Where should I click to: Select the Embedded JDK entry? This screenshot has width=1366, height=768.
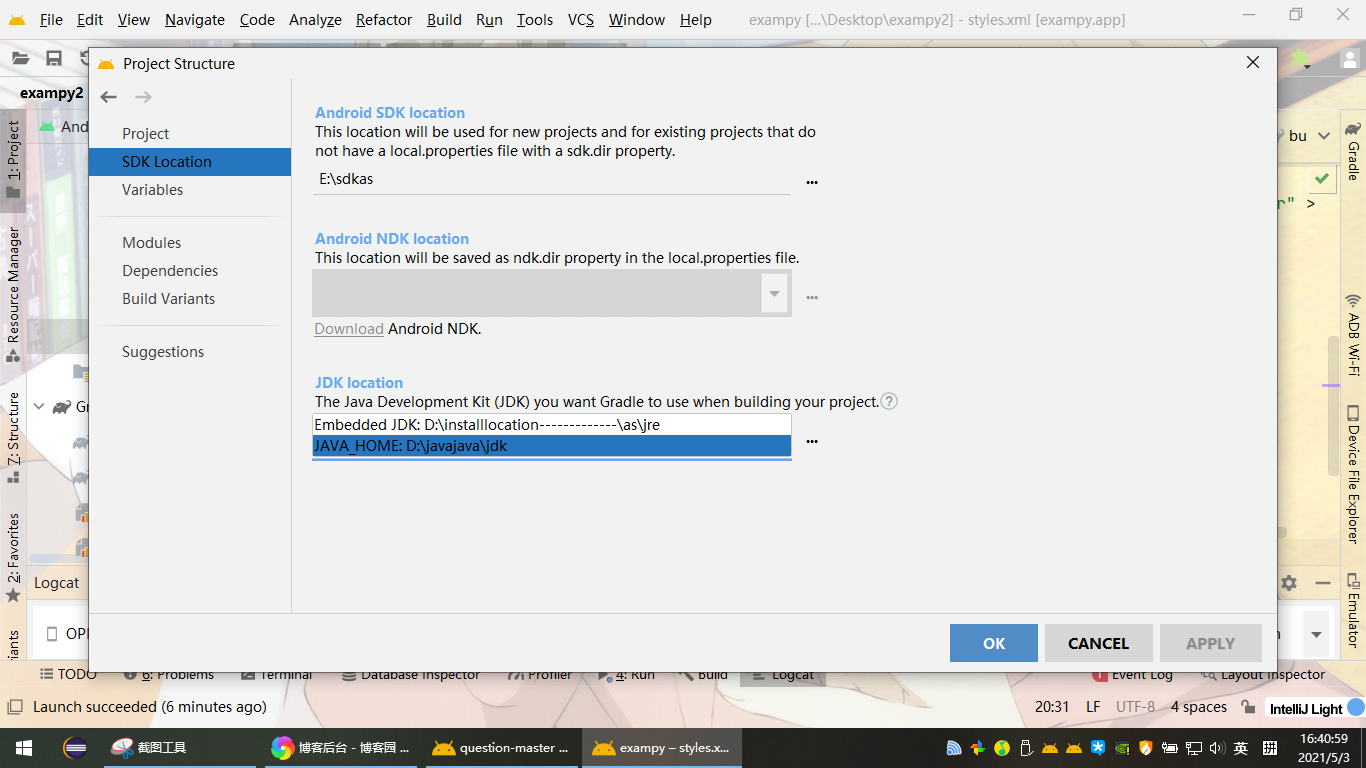pos(552,425)
